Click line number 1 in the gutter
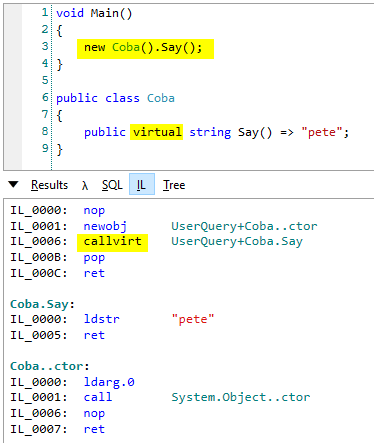Image resolution: width=374 pixels, height=443 pixels. pyautogui.click(x=45, y=12)
